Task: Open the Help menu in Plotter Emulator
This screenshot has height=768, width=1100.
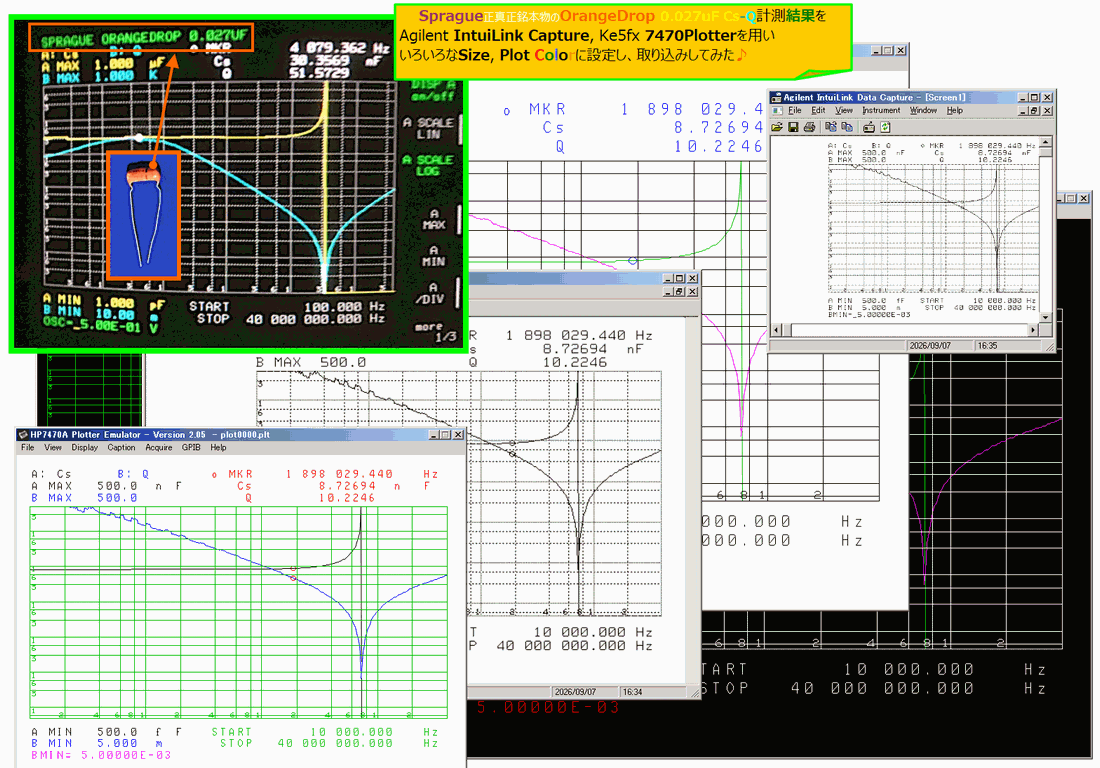Action: tap(218, 447)
